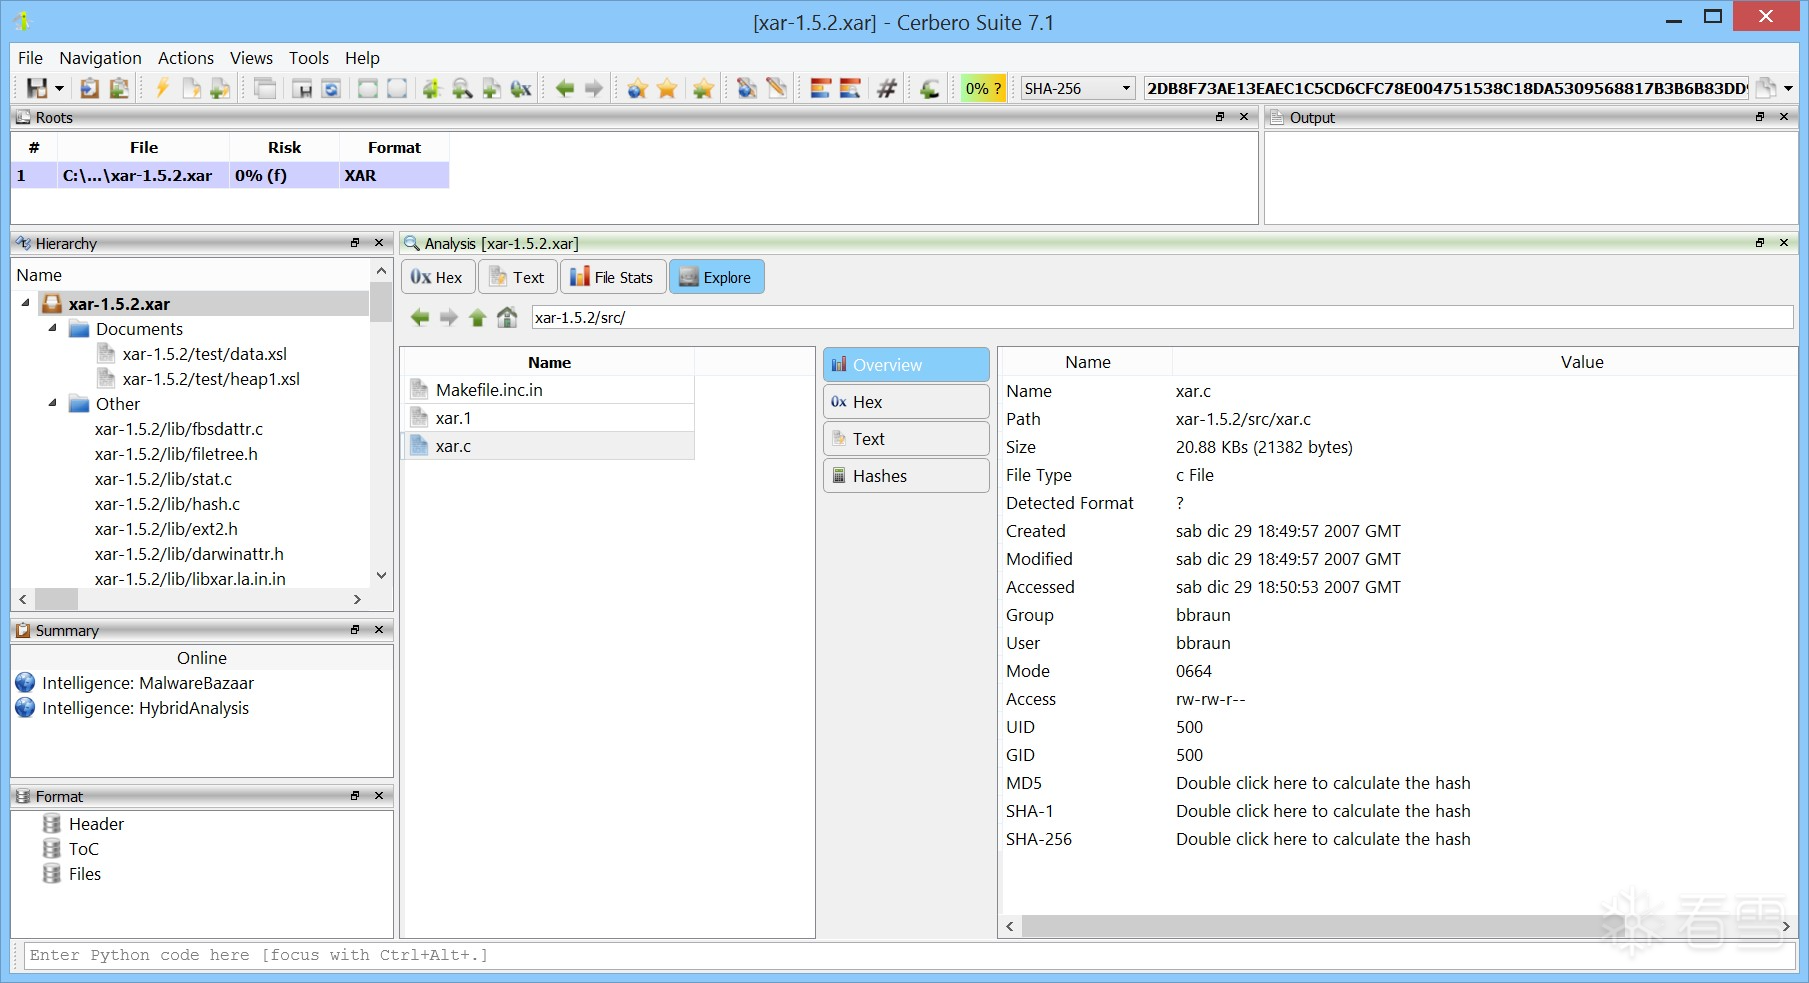Go to the home folder in Explore view
Viewport: 1809px width, 983px height.
507,318
